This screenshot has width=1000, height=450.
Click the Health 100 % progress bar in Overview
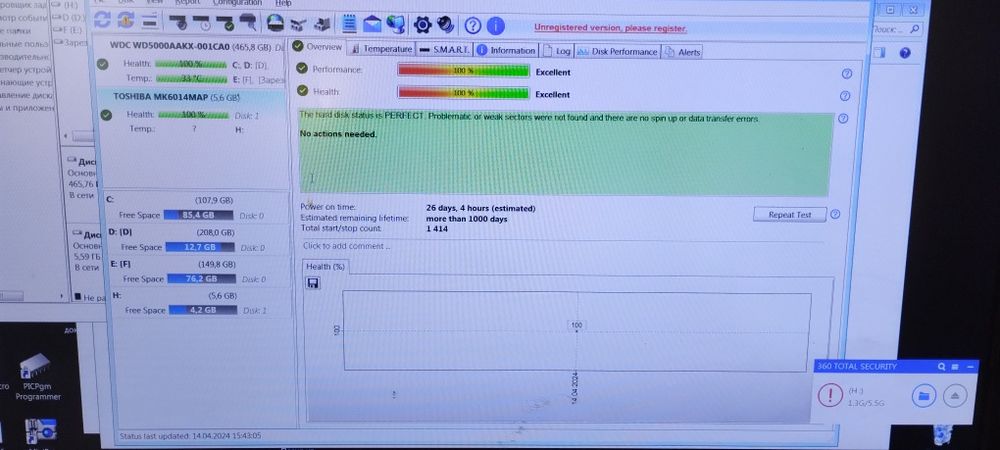click(x=463, y=93)
